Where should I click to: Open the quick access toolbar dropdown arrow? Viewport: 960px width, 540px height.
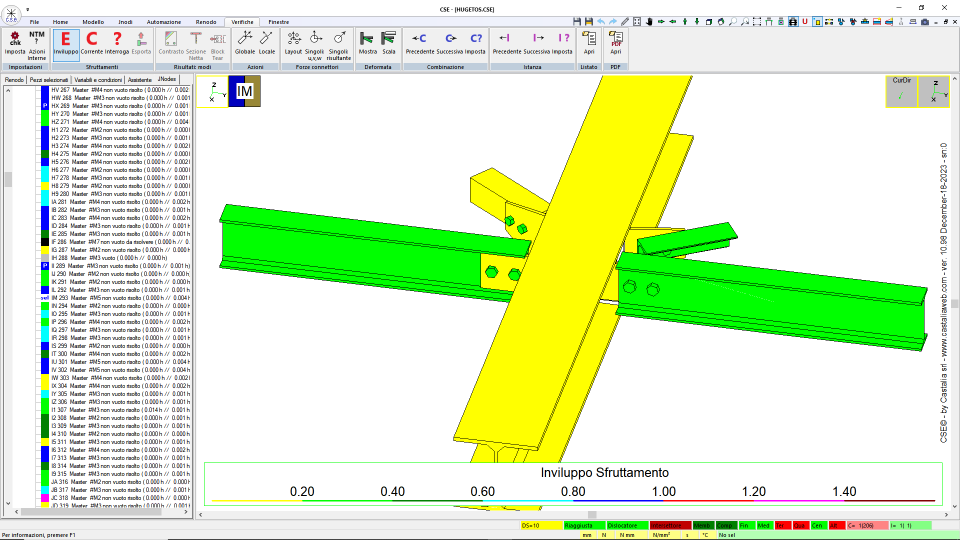click(x=28, y=10)
